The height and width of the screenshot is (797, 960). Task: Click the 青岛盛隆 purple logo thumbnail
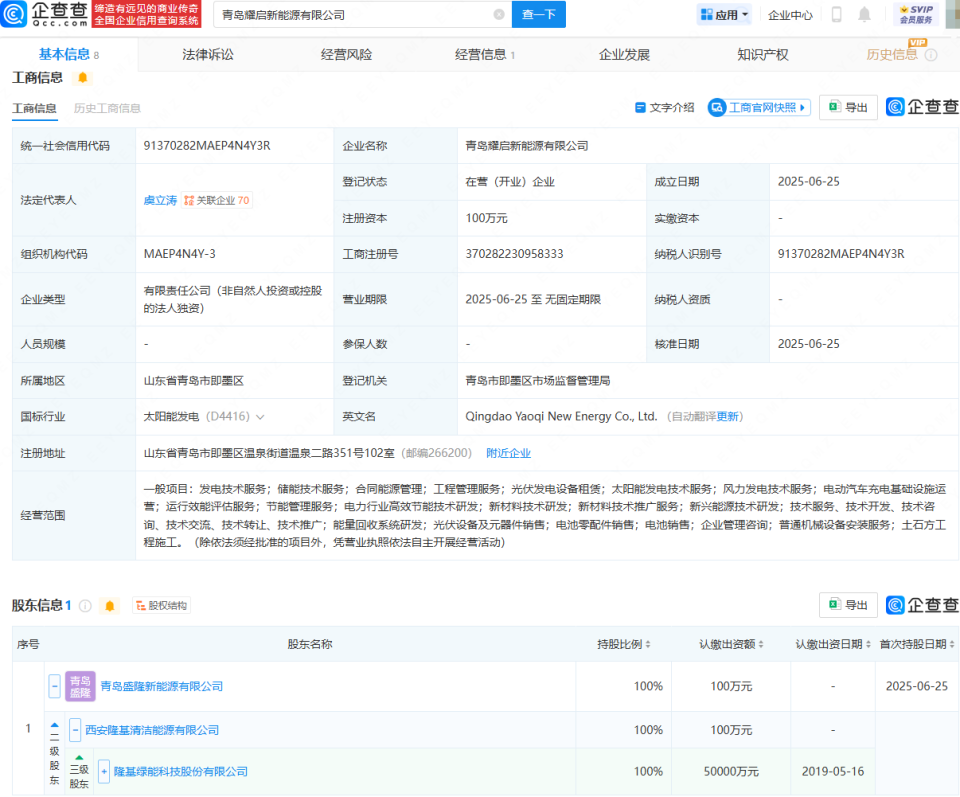tap(80, 686)
